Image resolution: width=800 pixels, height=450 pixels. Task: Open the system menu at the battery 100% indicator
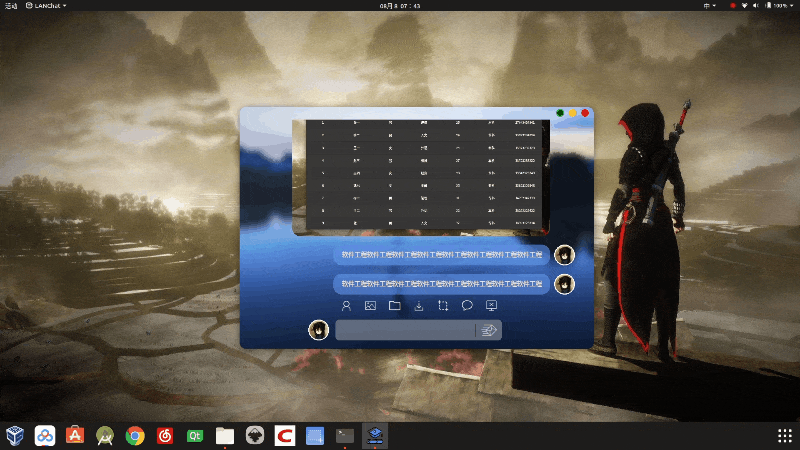point(781,6)
